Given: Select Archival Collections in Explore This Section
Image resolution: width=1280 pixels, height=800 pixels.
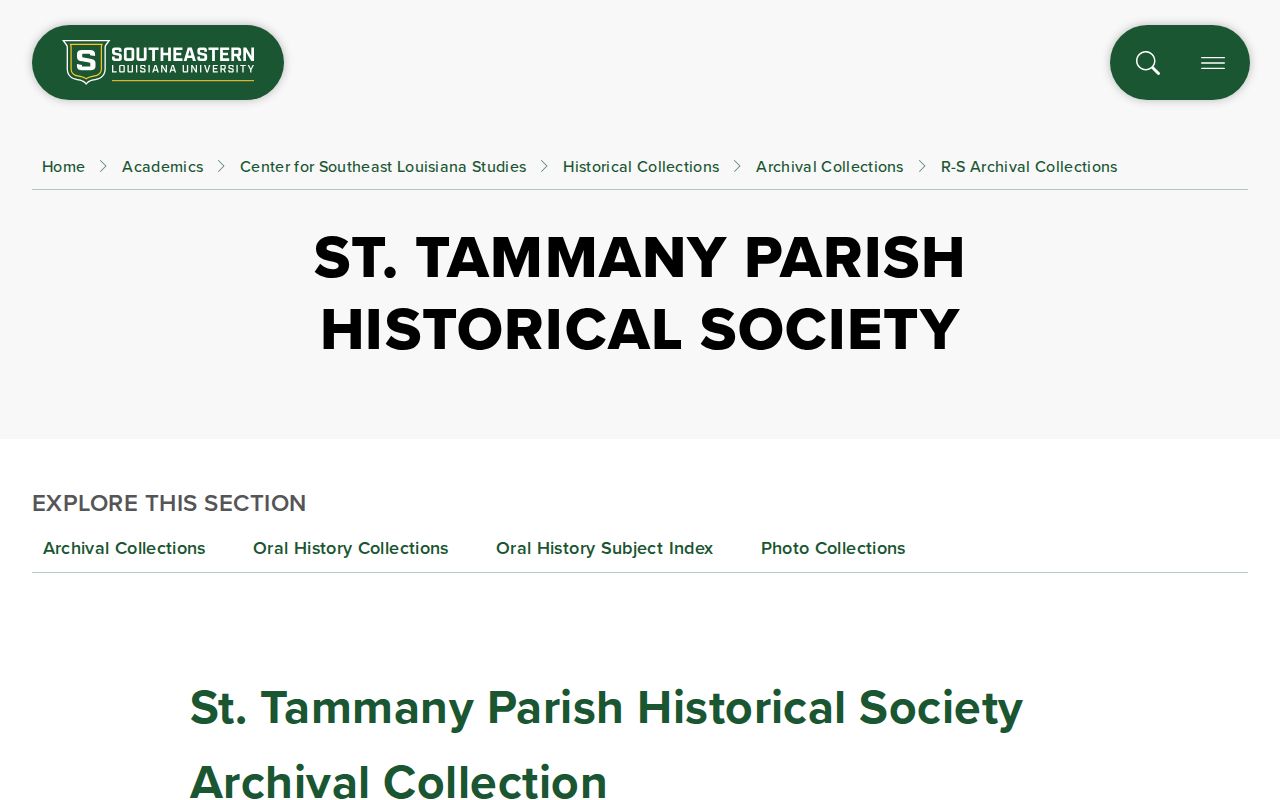Looking at the screenshot, I should coord(124,548).
